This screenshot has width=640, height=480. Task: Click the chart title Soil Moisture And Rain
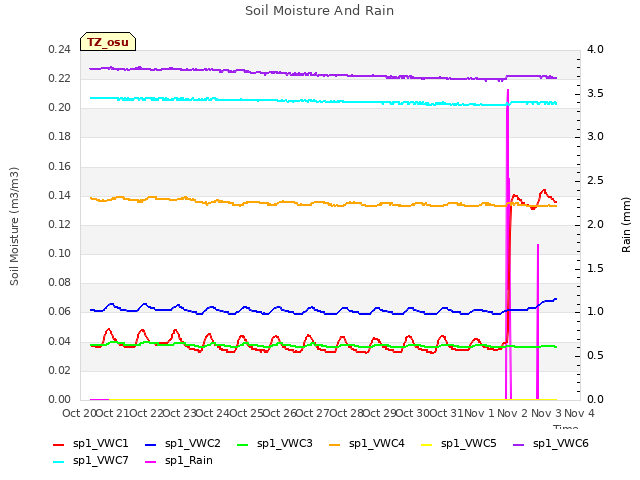tap(320, 11)
